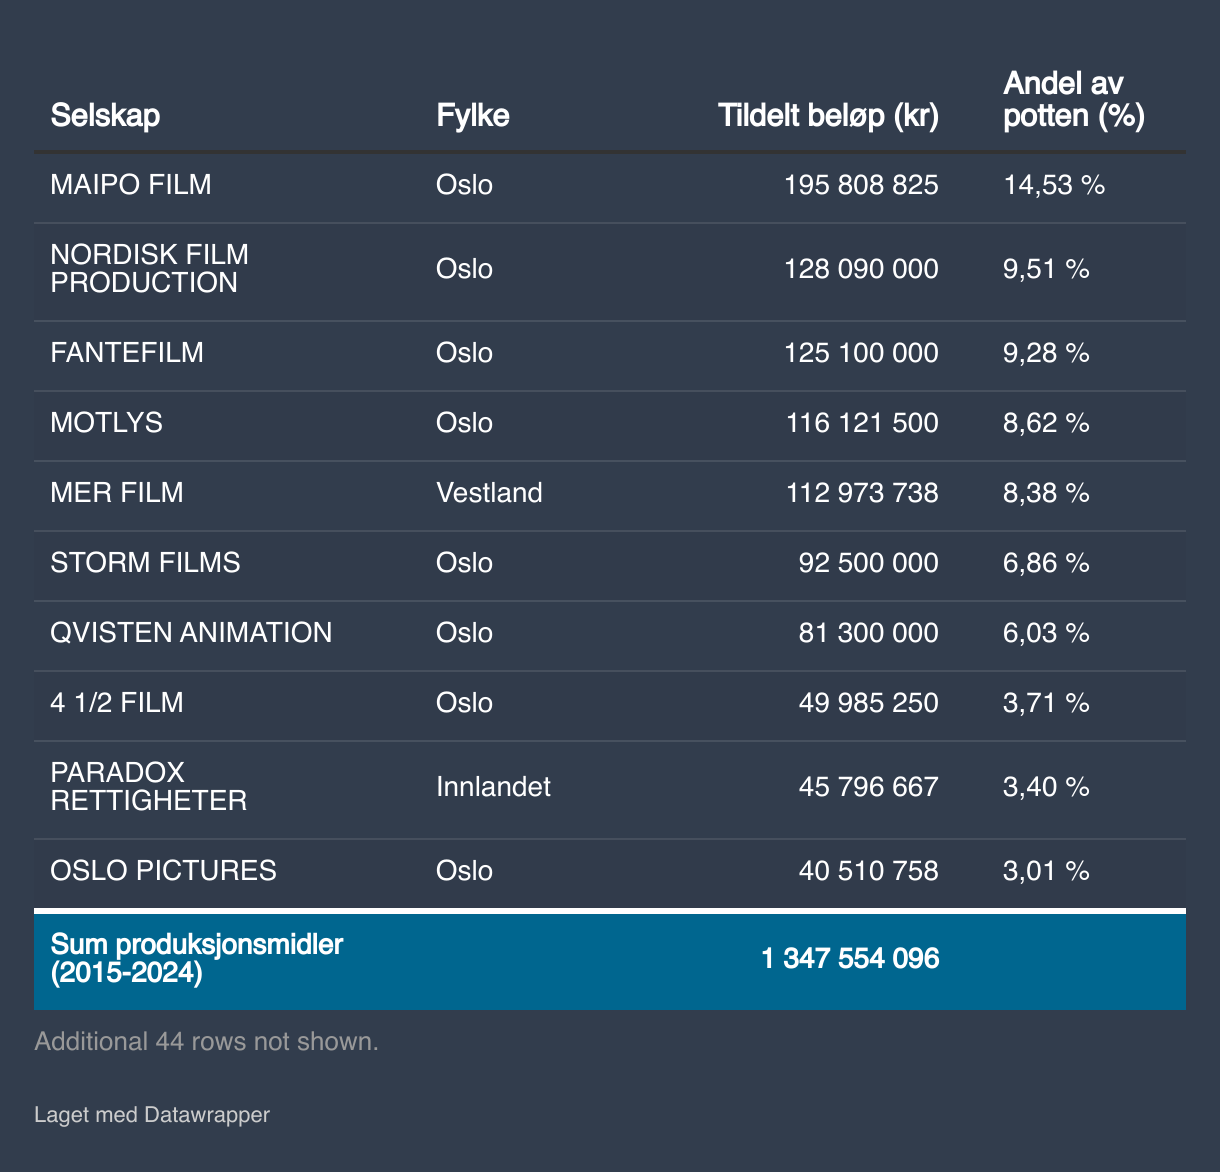The image size is (1220, 1172).
Task: Select the NORDISK FILM PRODUCTION cell
Action: pyautogui.click(x=149, y=269)
